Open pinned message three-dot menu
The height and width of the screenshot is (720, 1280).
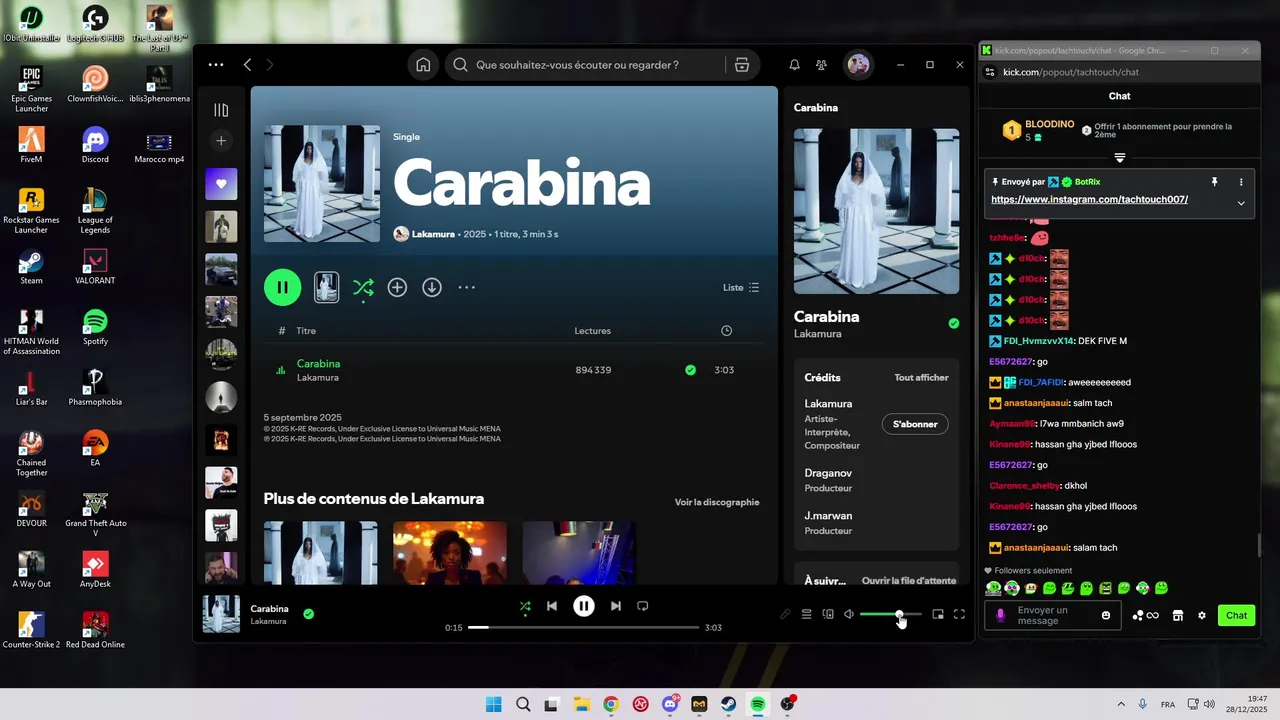click(1241, 182)
